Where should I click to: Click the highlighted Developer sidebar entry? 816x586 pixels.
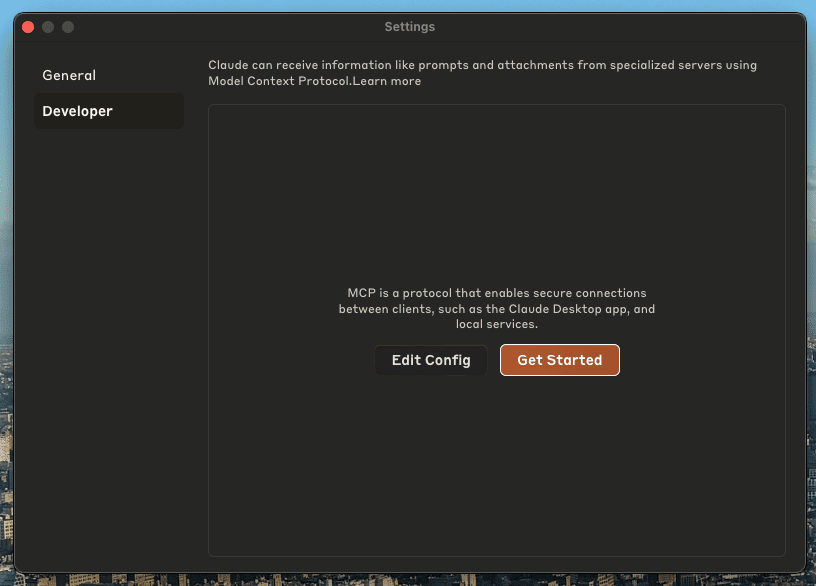click(x=77, y=111)
